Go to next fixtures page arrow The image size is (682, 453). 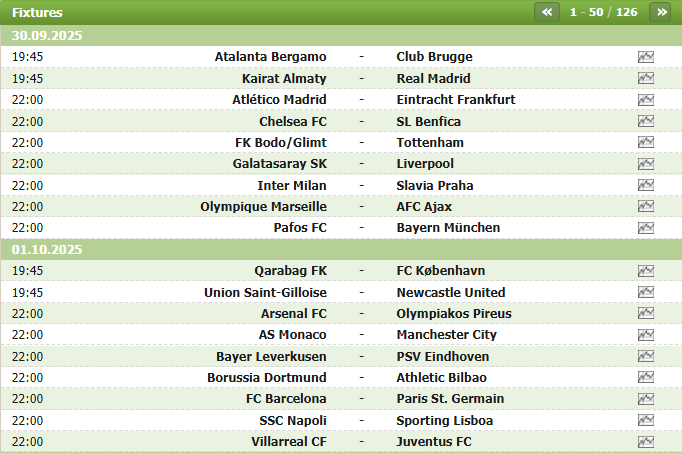(x=661, y=12)
